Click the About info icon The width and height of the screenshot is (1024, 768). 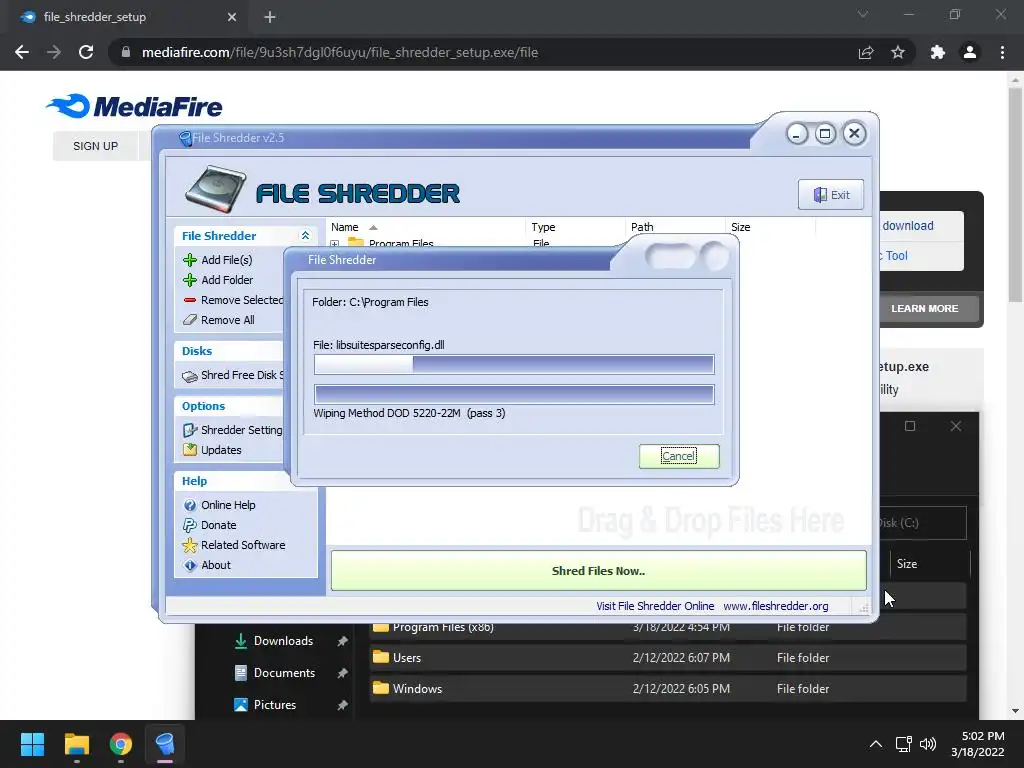190,566
